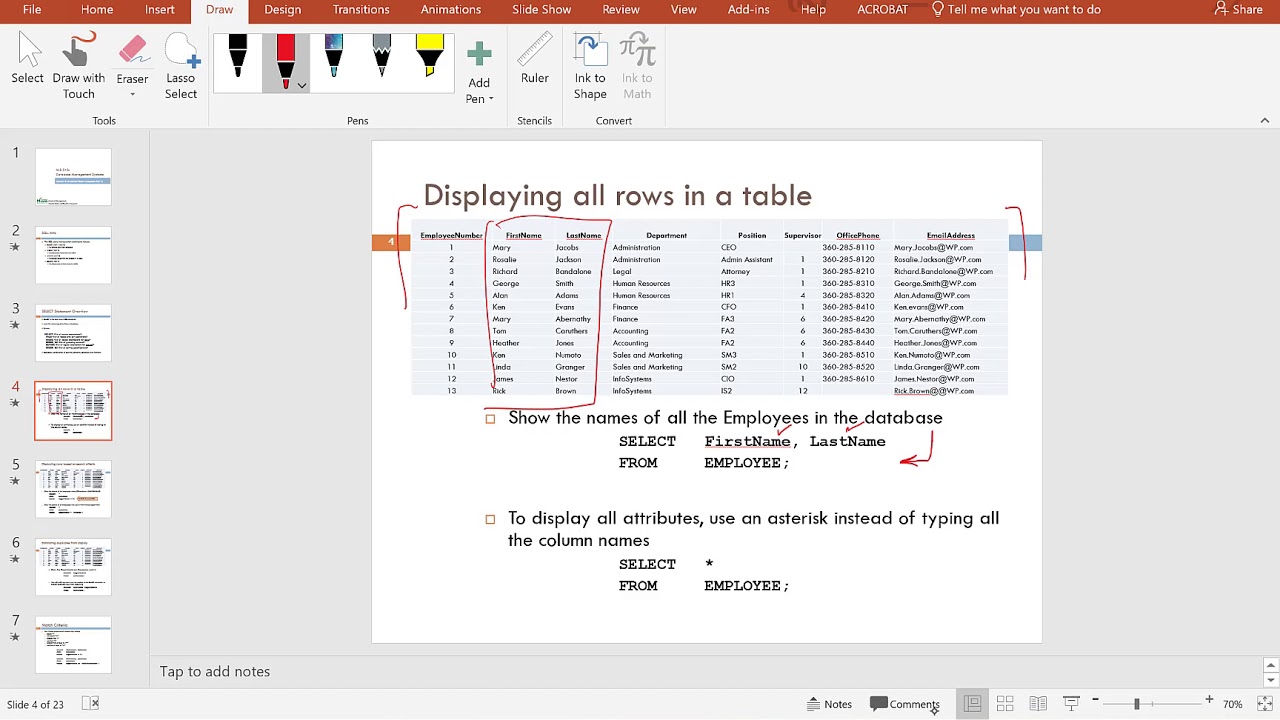Click the 70% zoom level
This screenshot has height=720, width=1280.
click(x=1232, y=704)
